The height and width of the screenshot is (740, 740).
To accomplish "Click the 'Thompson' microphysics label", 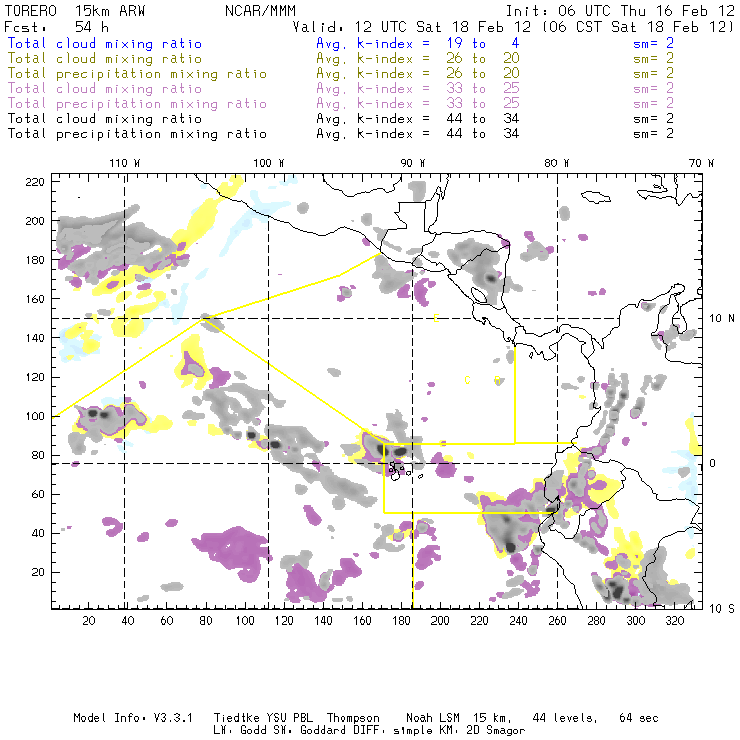I will (x=353, y=718).
